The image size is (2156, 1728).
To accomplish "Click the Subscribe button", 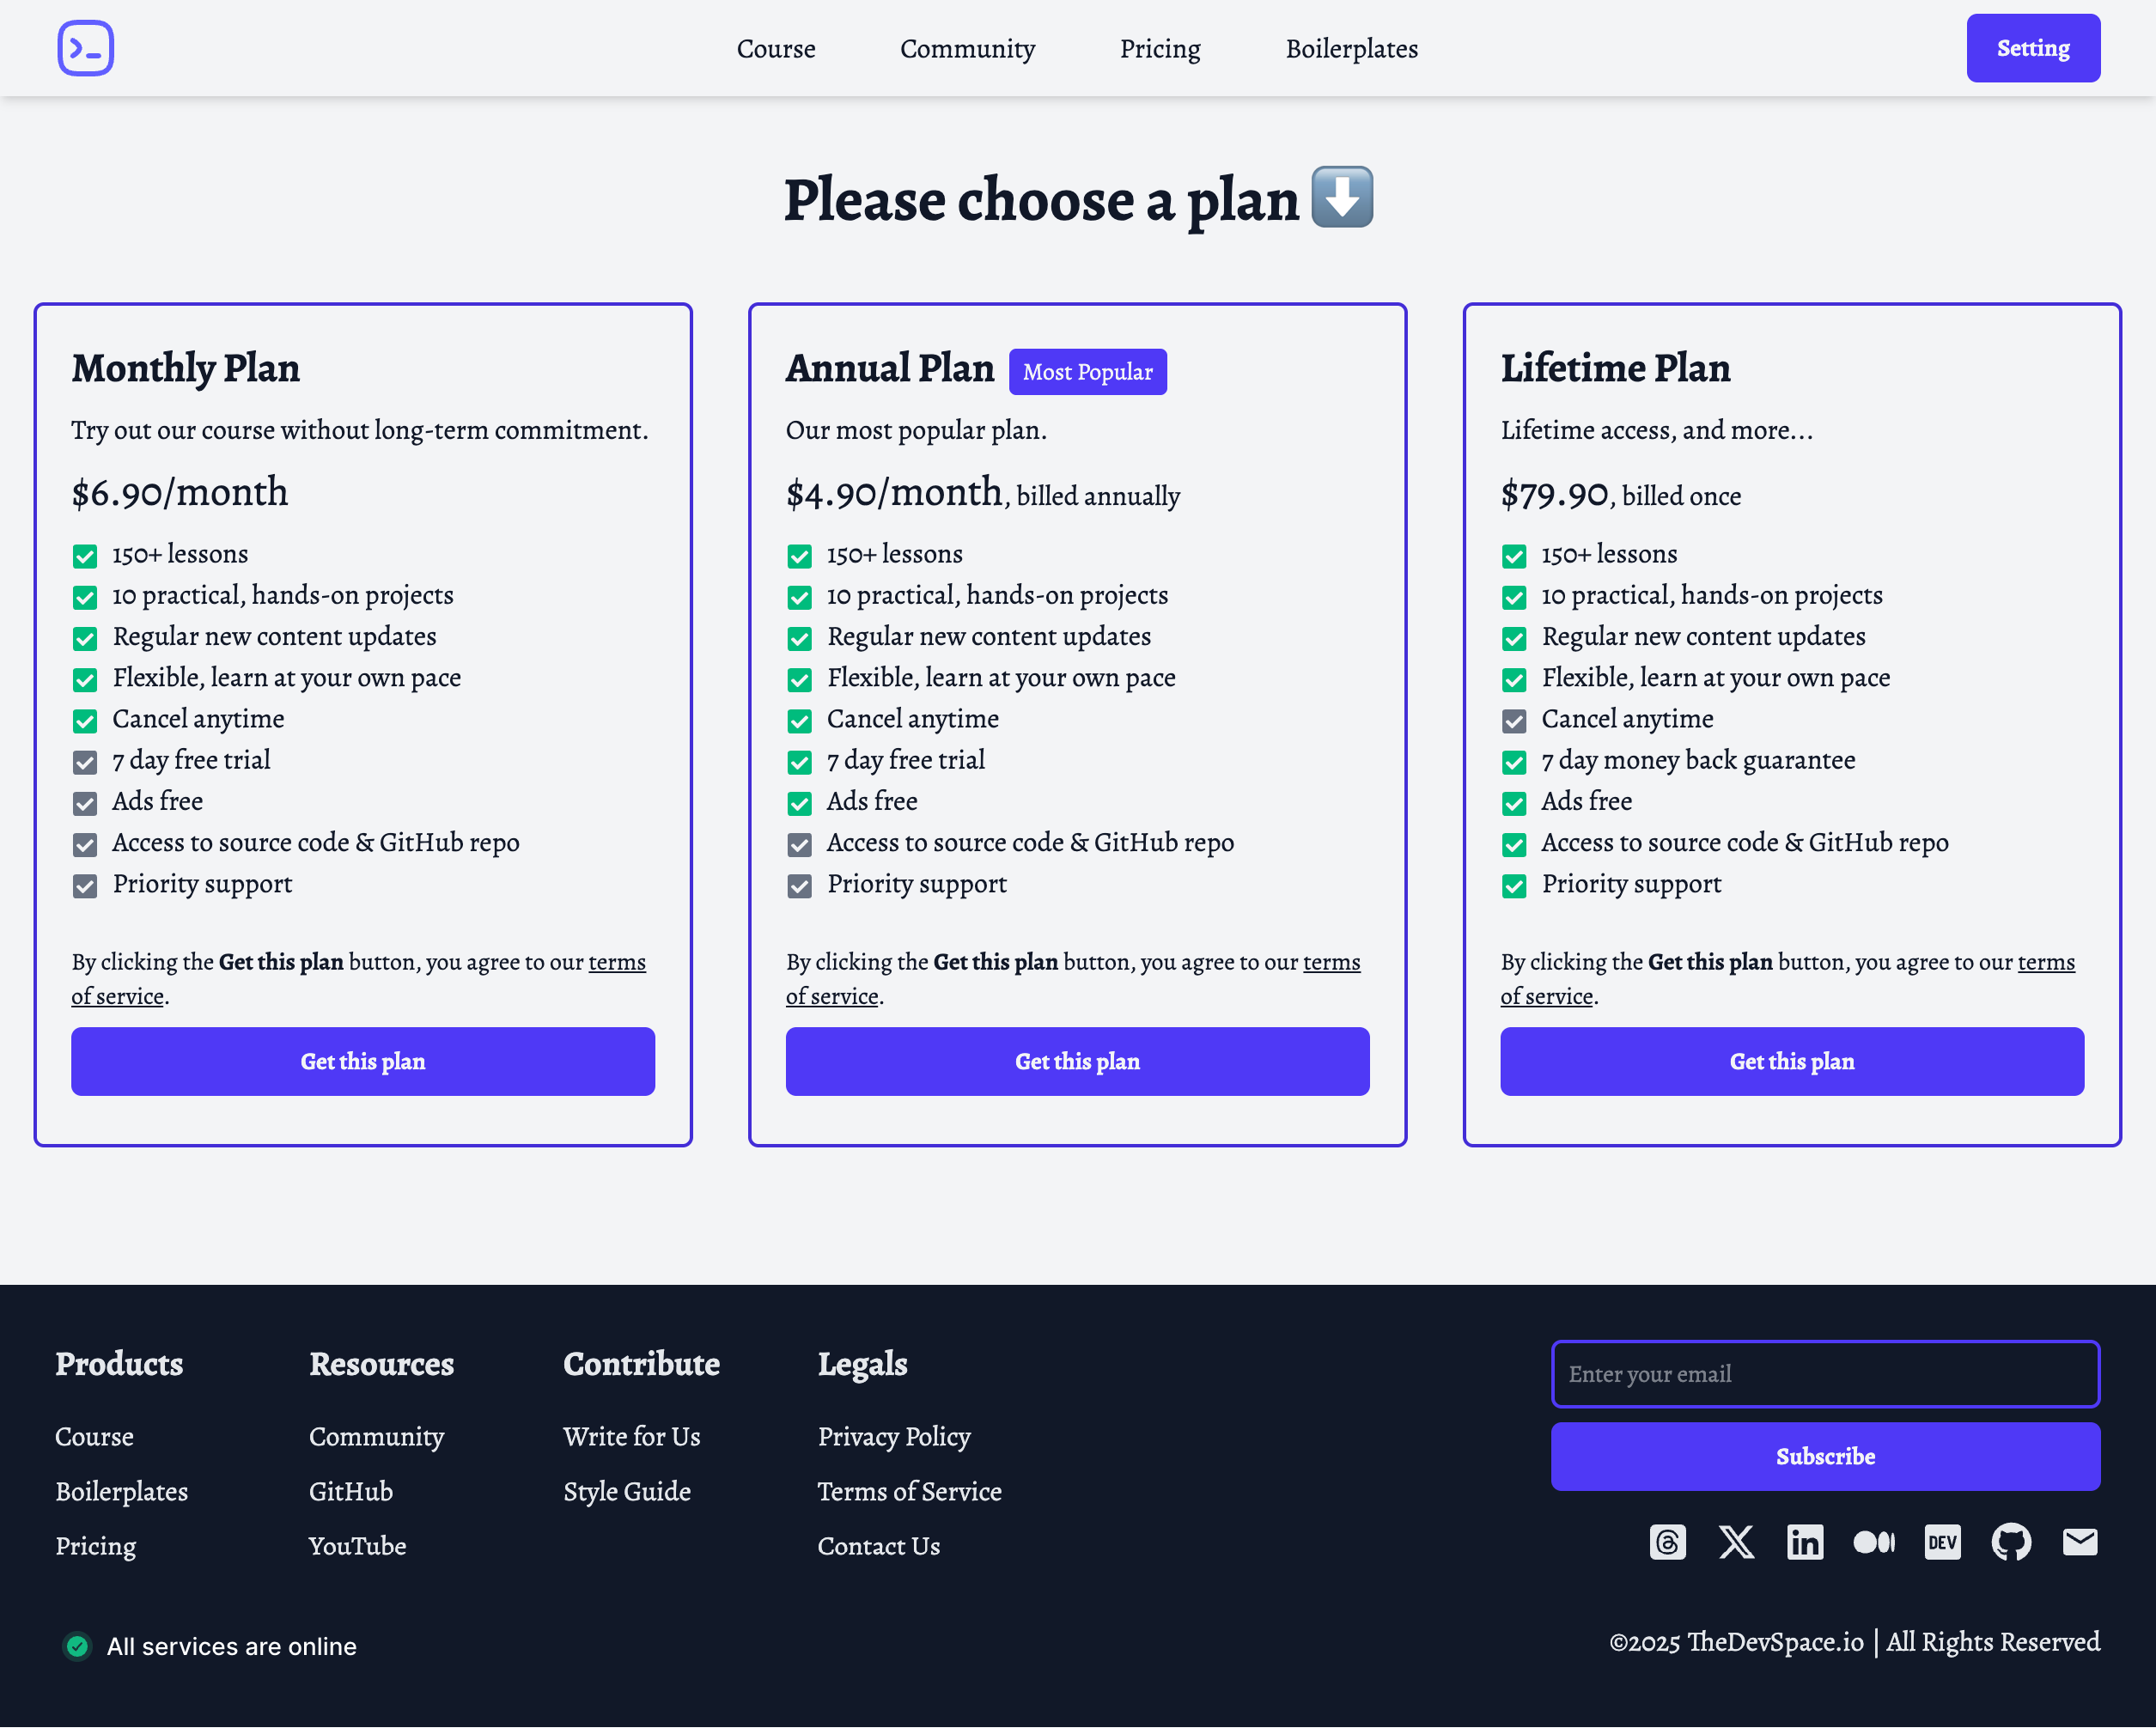I will (1825, 1456).
